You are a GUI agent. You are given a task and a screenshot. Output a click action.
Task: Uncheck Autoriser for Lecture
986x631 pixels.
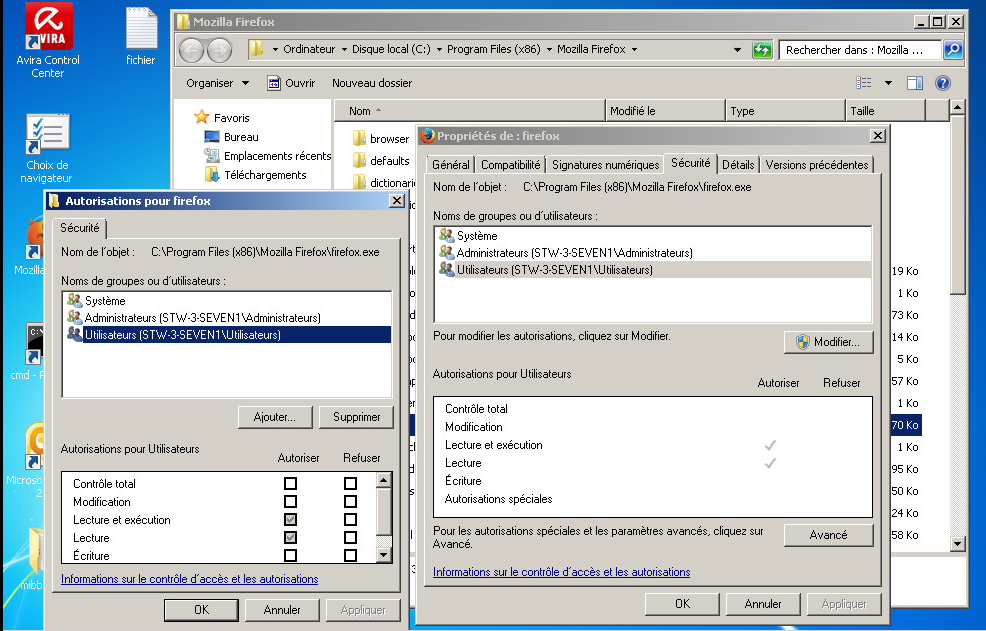click(291, 536)
